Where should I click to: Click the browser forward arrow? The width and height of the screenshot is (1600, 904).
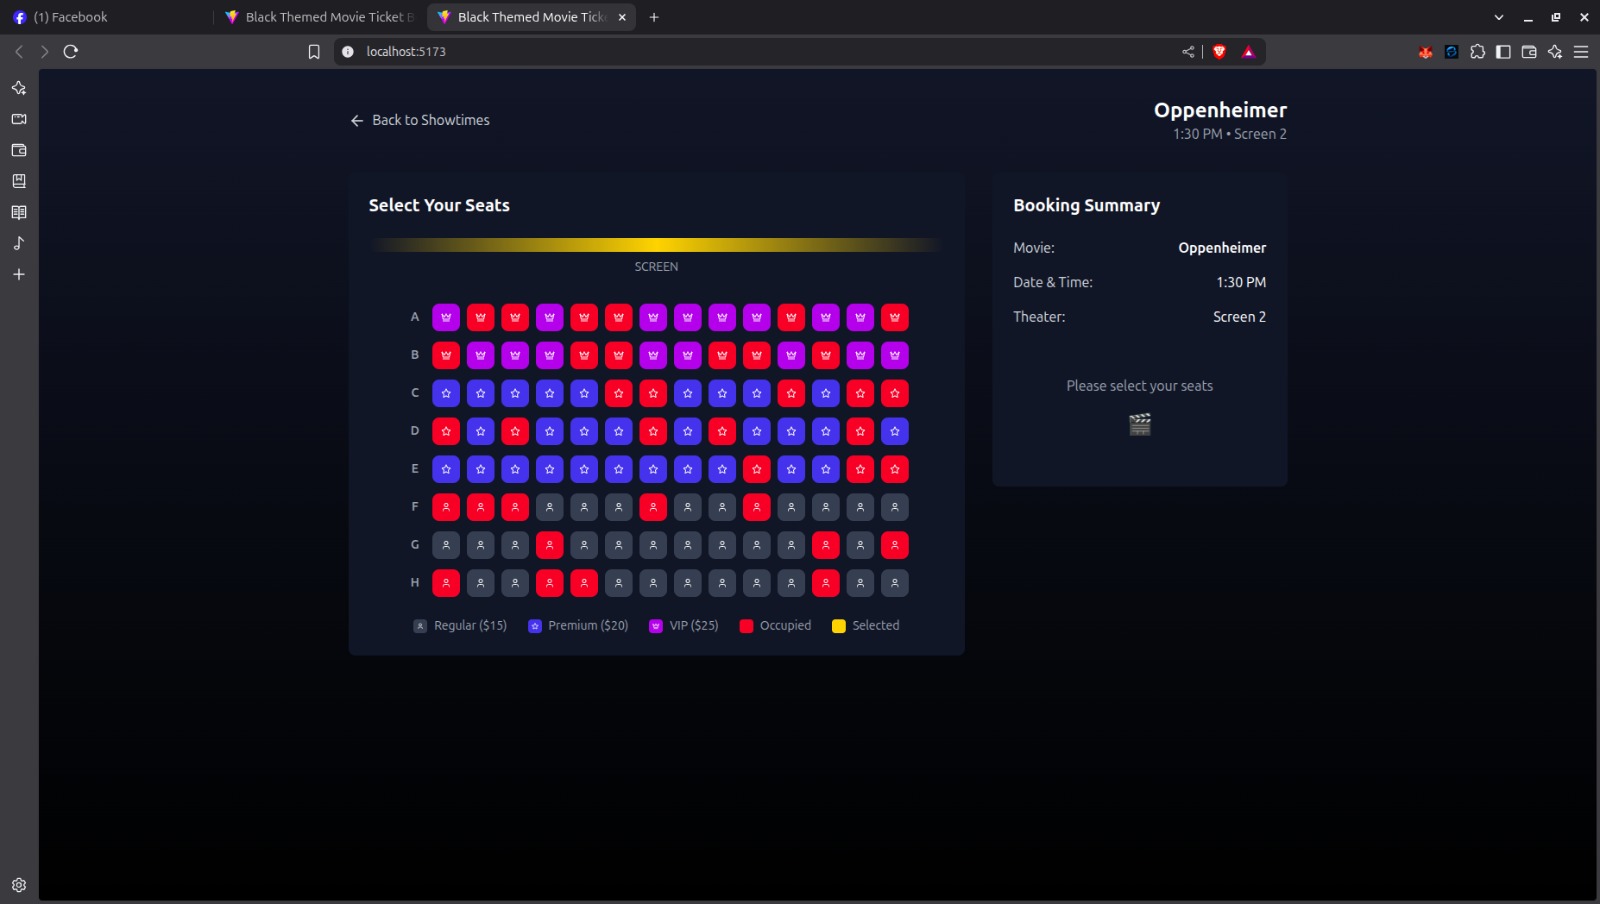tap(44, 52)
